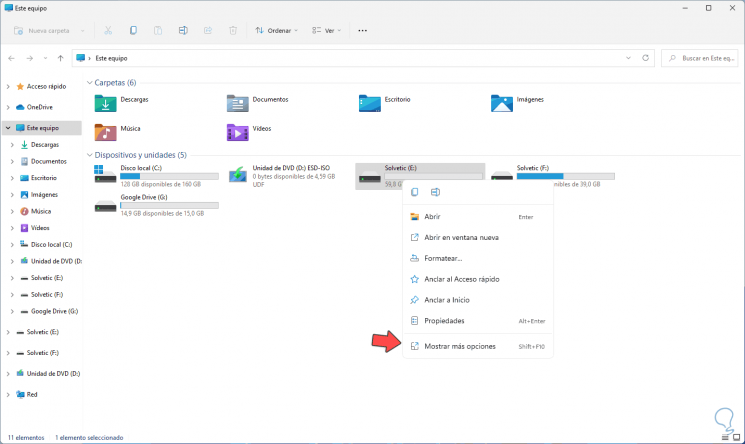Select Documentos in sidebar tree

click(x=48, y=161)
